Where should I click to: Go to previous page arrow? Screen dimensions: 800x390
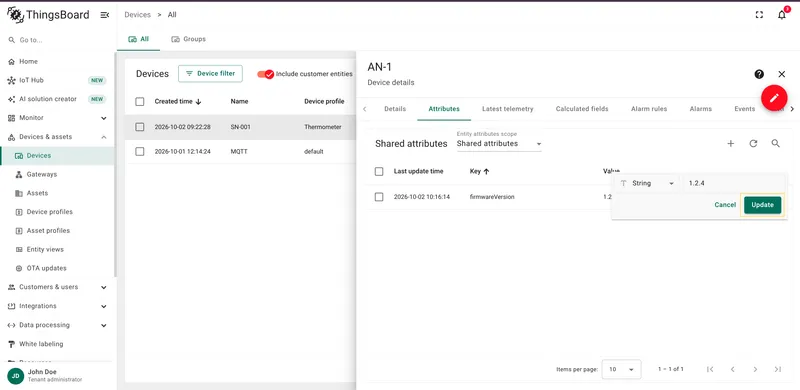click(x=733, y=369)
